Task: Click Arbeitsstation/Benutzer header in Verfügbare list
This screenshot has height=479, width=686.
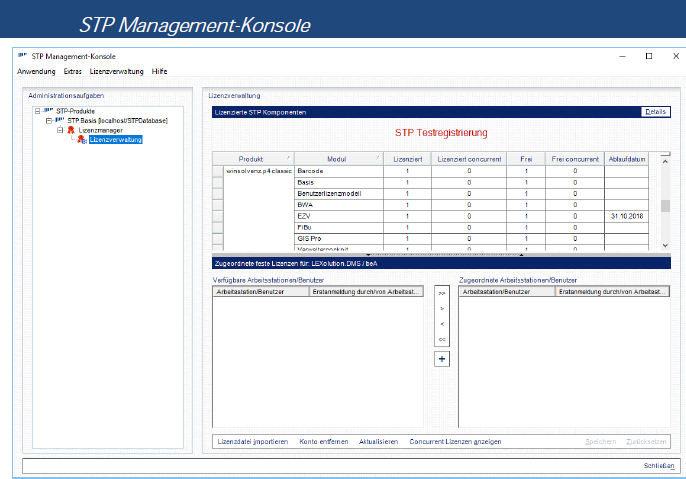Action: [x=261, y=291]
